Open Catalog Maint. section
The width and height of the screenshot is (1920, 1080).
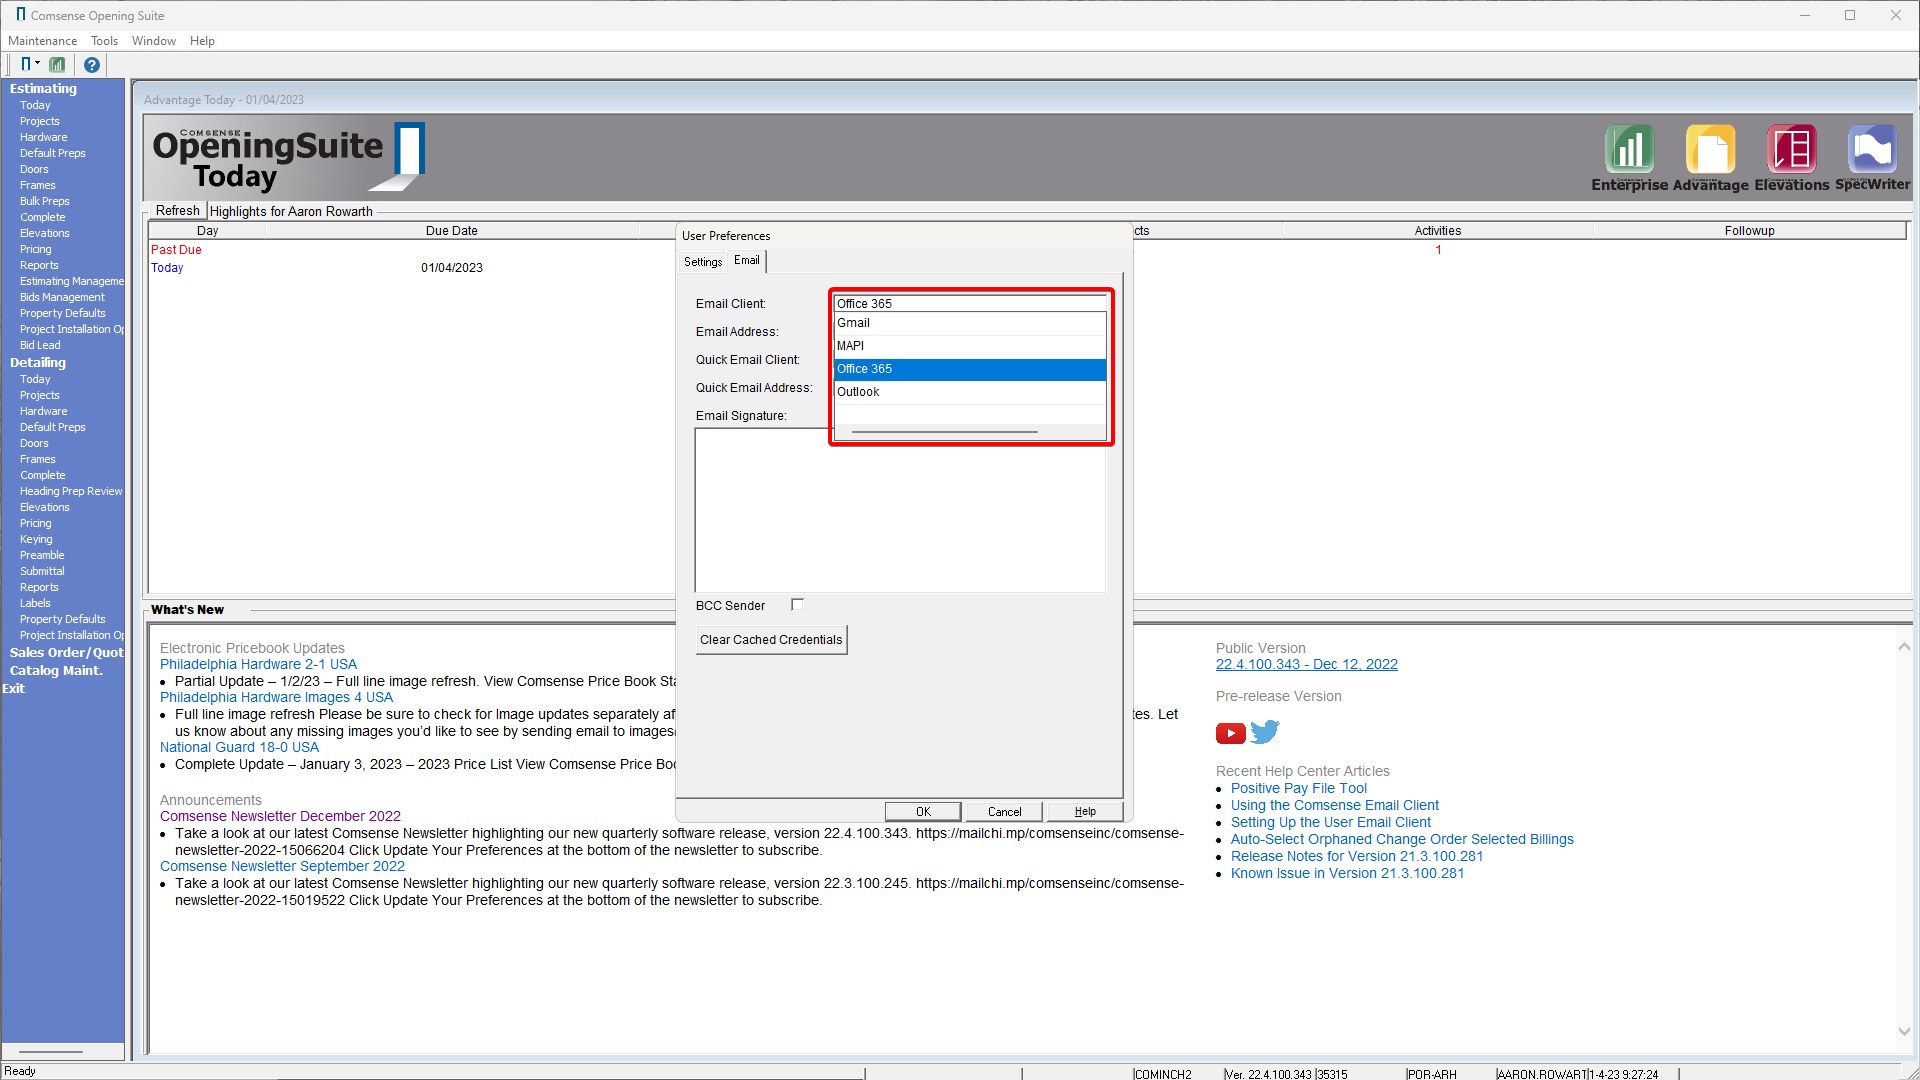(56, 670)
